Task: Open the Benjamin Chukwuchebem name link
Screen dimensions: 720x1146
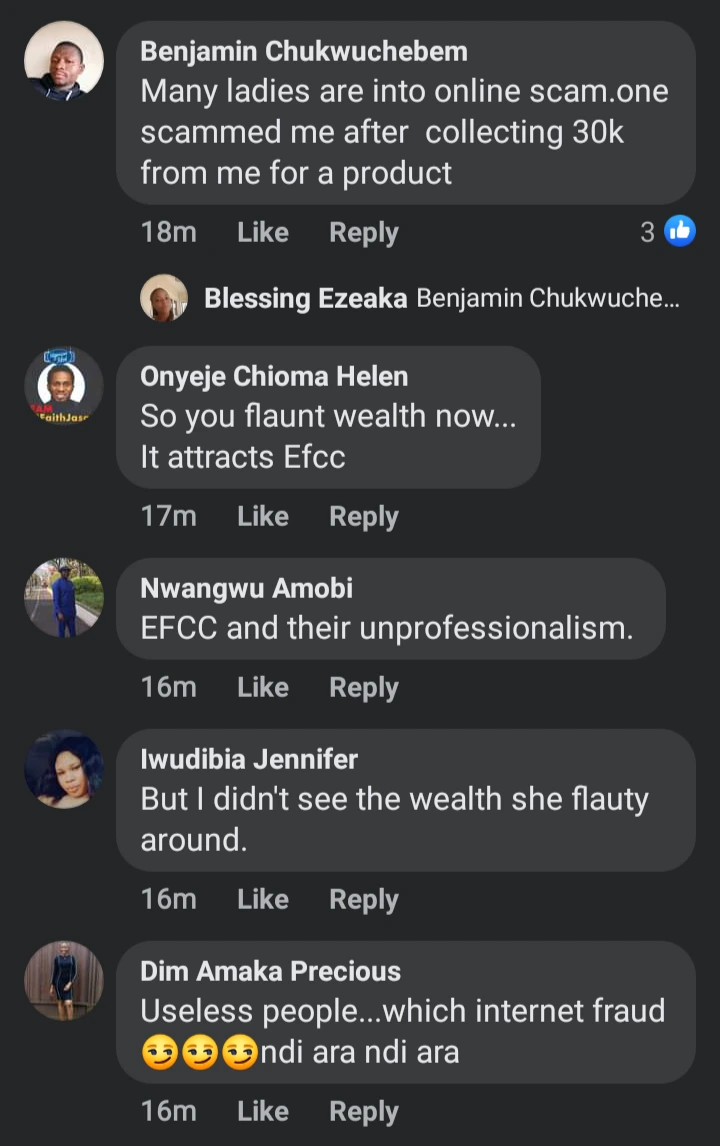Action: click(304, 51)
